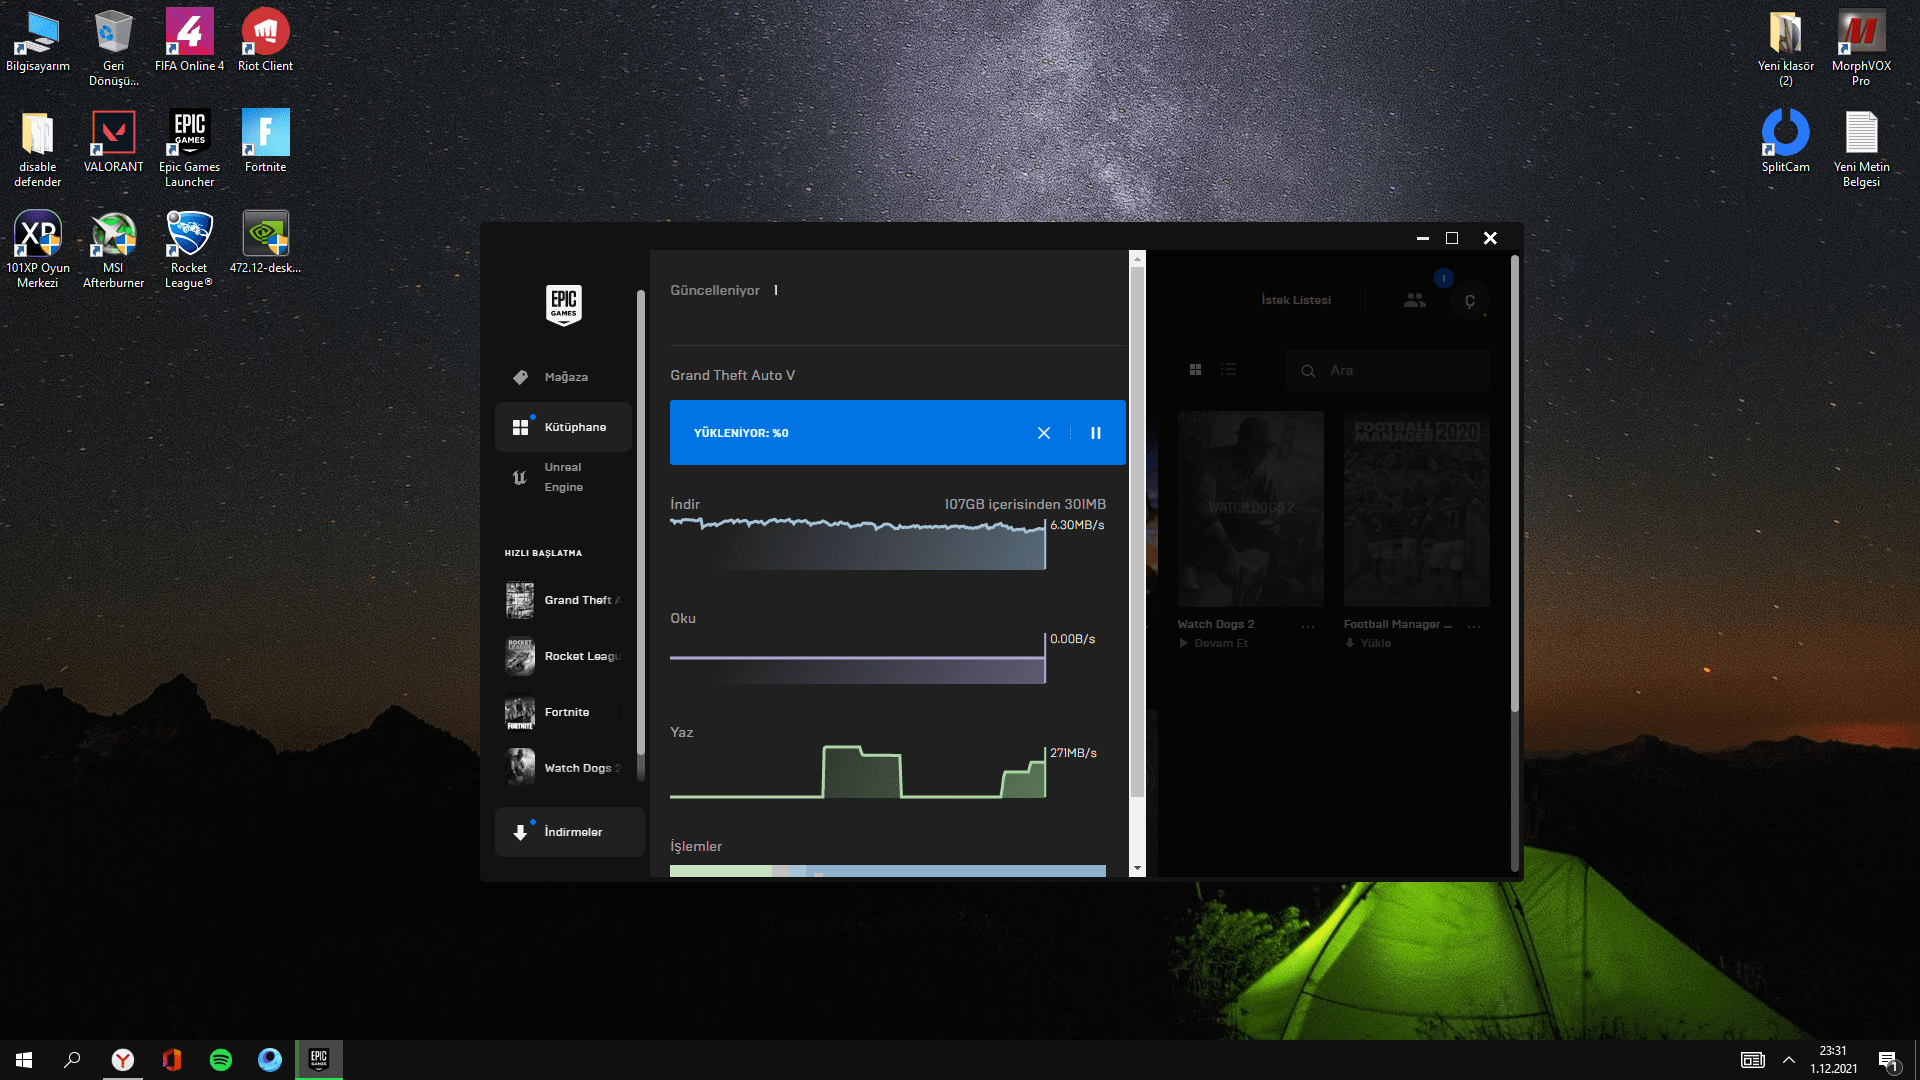
Task: Select the disable defender folder icon
Action: point(38,149)
